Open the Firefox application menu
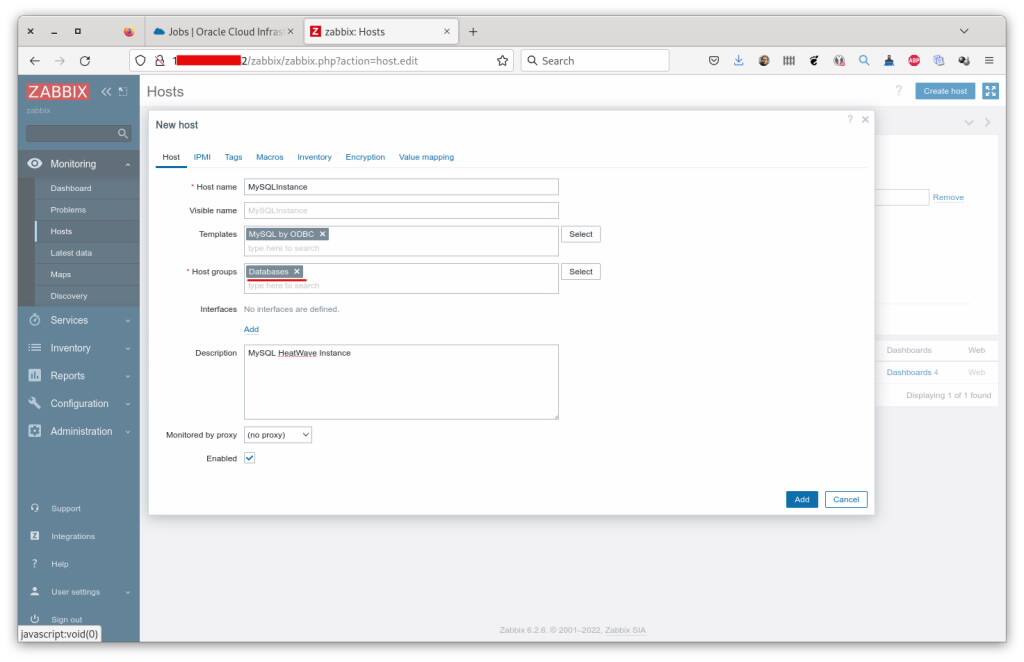 tap(989, 61)
